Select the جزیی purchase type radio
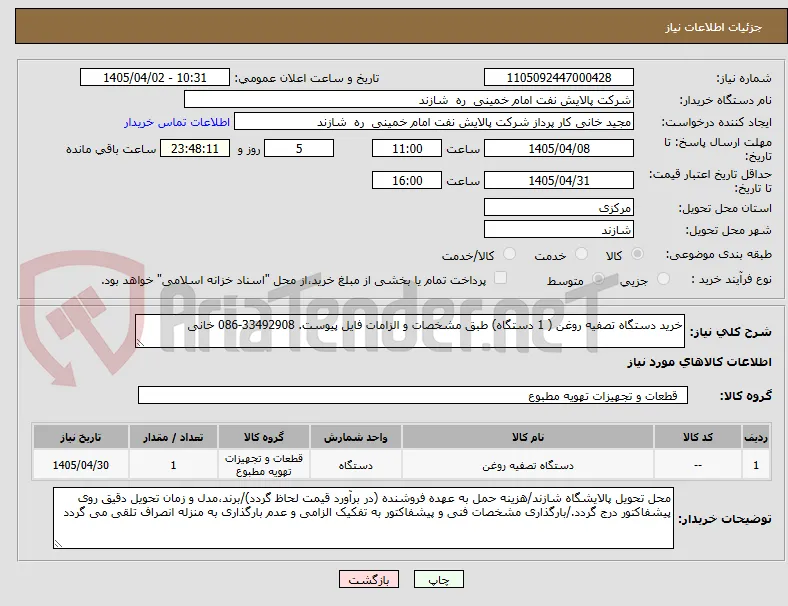Screen dimensions: 788x606 point(663,278)
